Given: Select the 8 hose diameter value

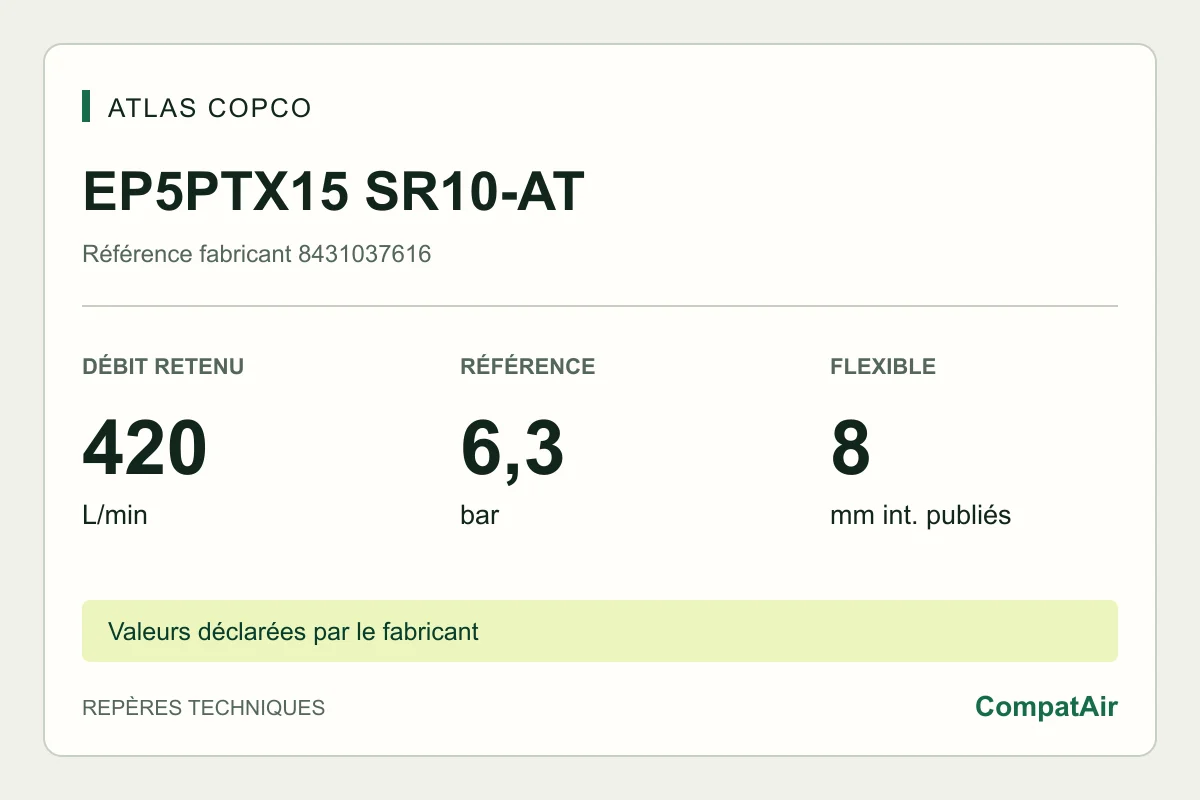Looking at the screenshot, I should pyautogui.click(x=851, y=449).
